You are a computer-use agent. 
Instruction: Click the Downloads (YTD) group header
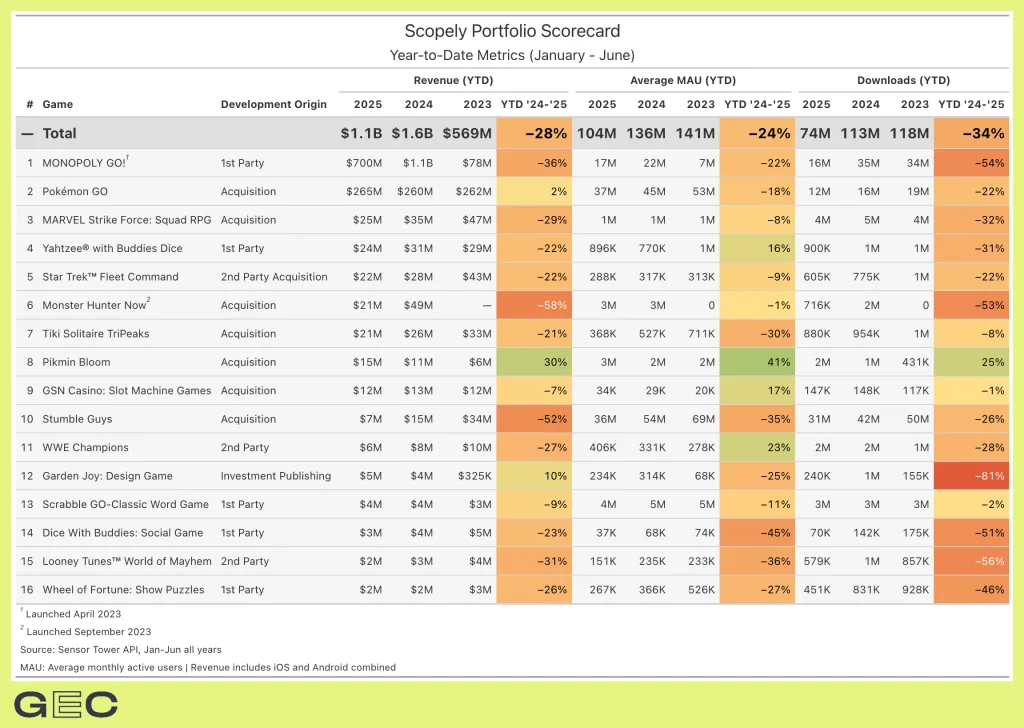click(x=903, y=80)
